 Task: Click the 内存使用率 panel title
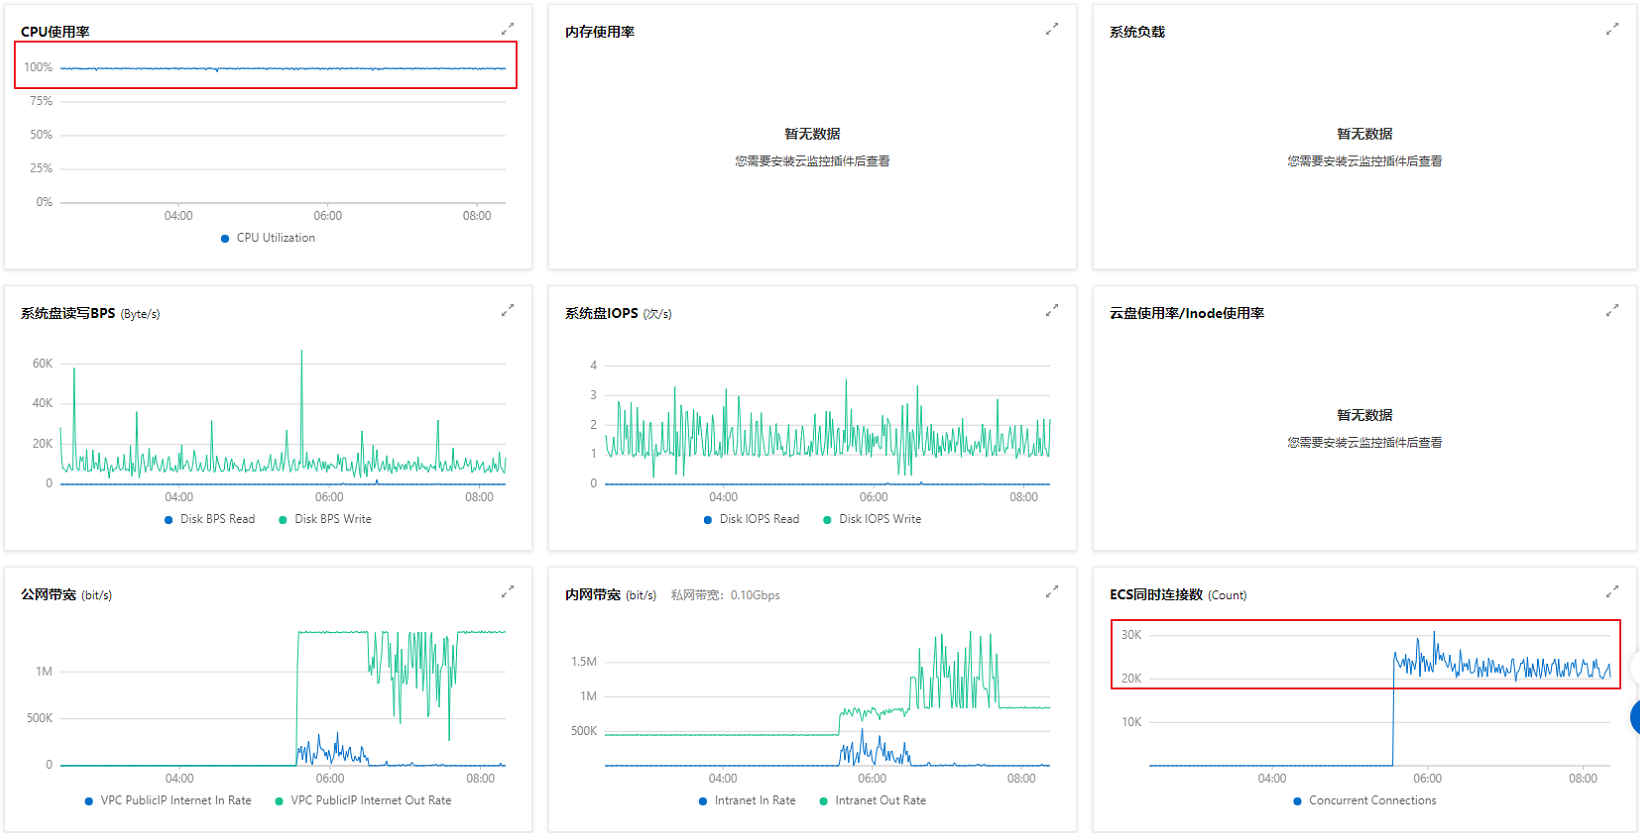coord(600,32)
